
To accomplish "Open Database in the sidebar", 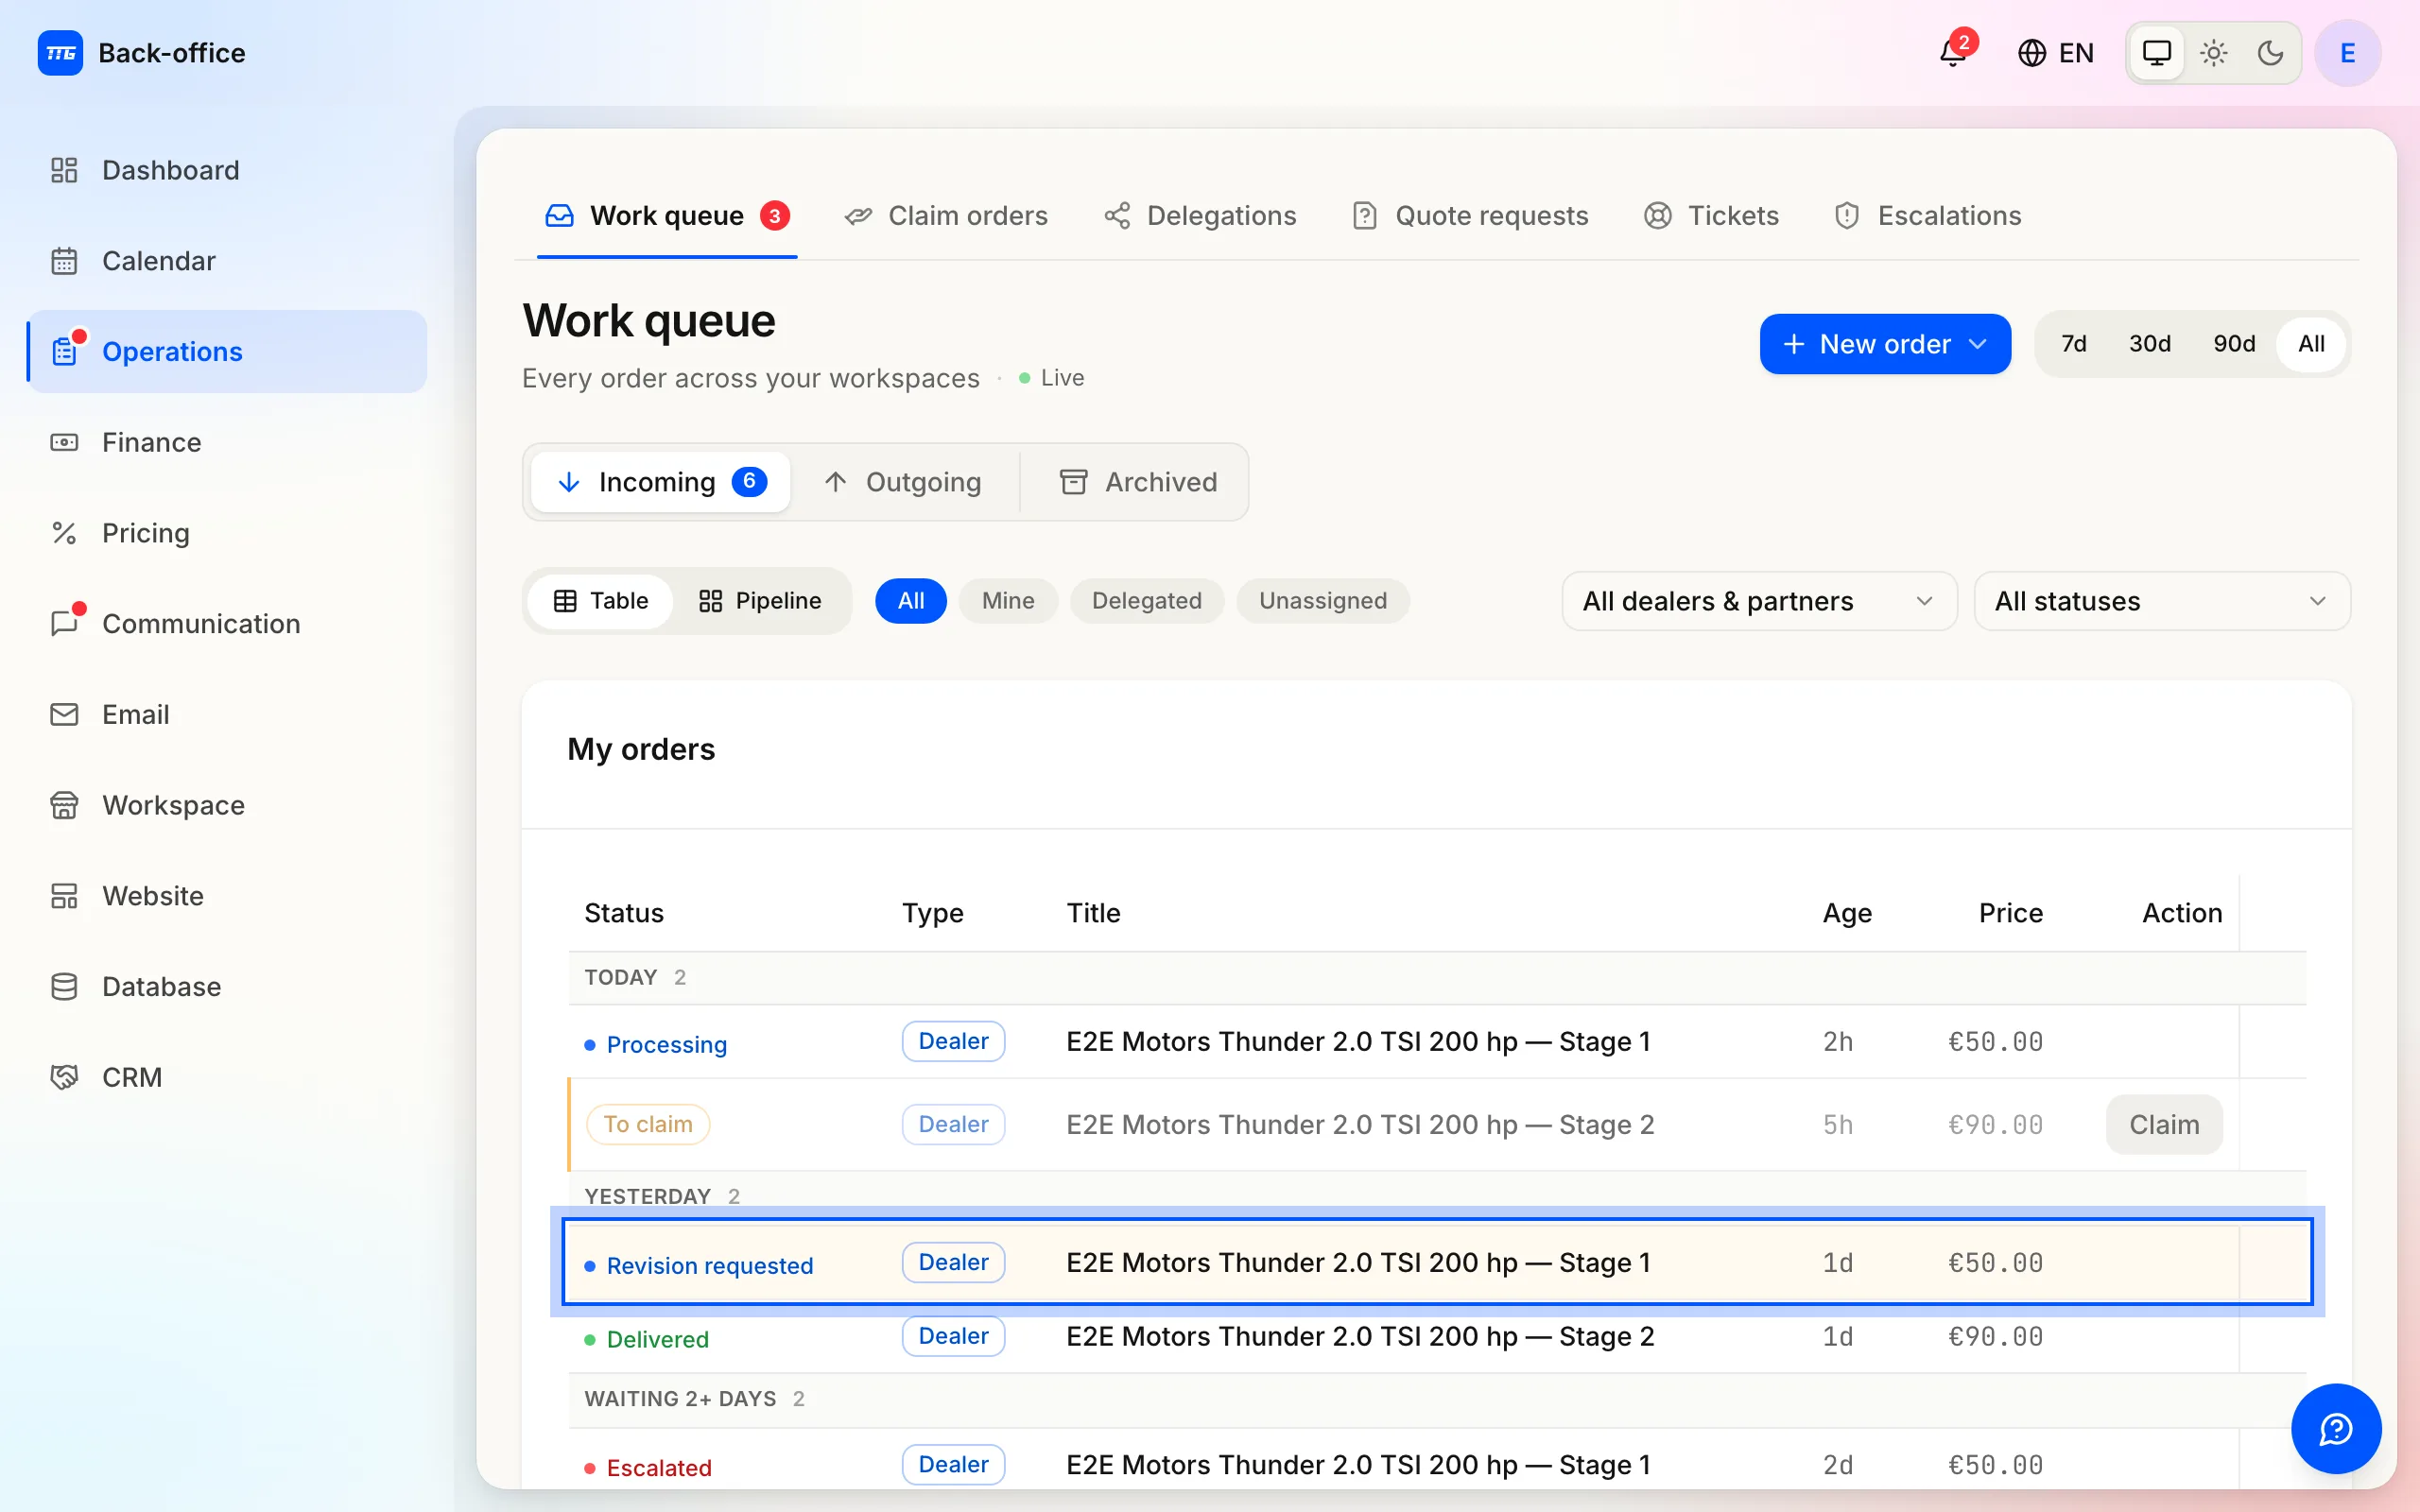I will [x=227, y=987].
